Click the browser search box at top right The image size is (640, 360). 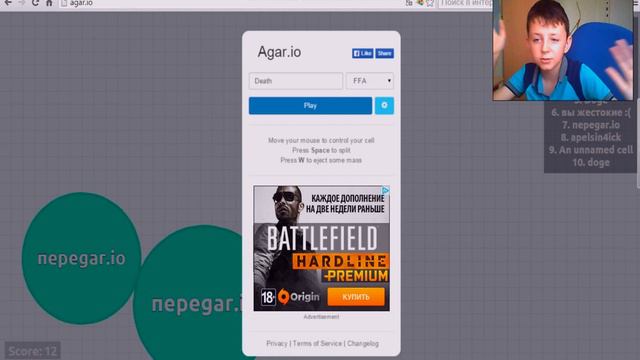465,3
